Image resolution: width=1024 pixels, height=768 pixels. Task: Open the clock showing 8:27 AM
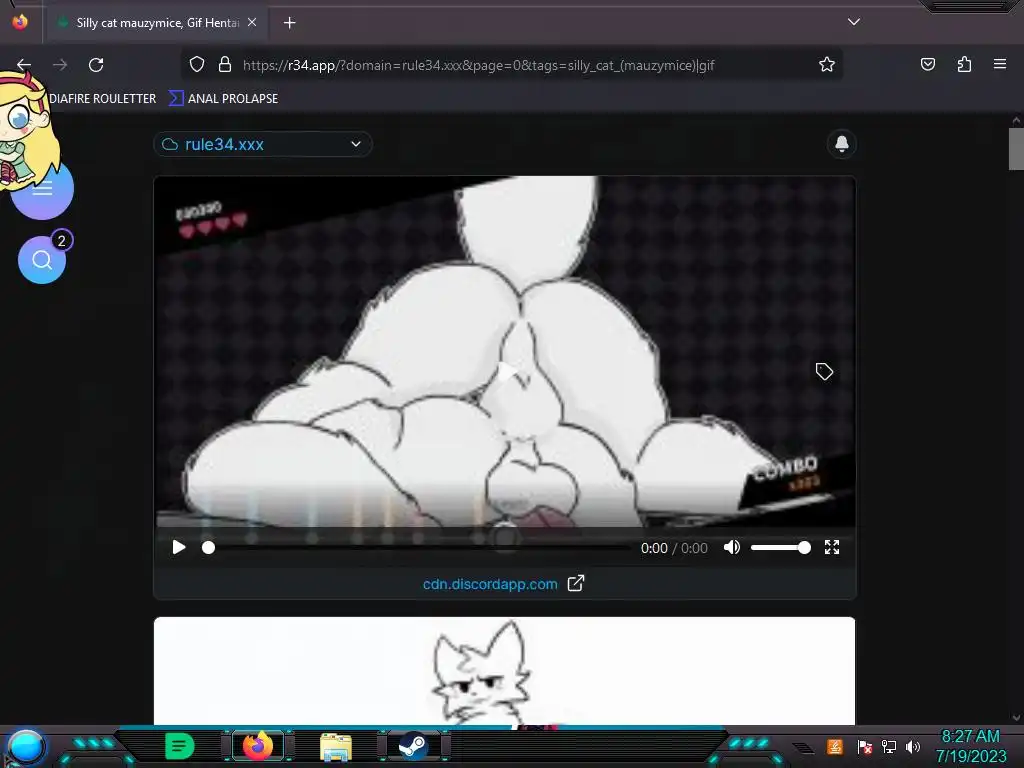click(x=970, y=746)
